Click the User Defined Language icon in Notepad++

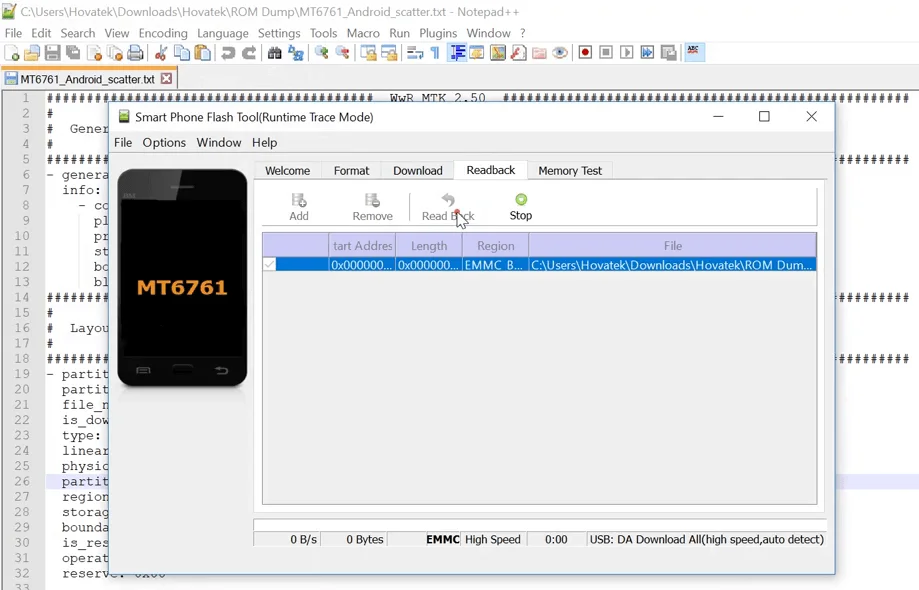pos(476,53)
